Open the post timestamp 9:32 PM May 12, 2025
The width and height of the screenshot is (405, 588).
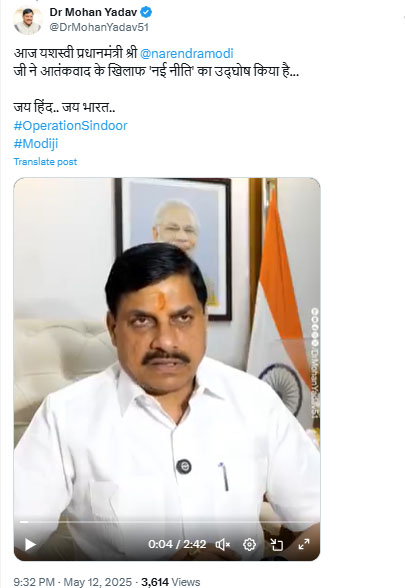[x=73, y=582]
